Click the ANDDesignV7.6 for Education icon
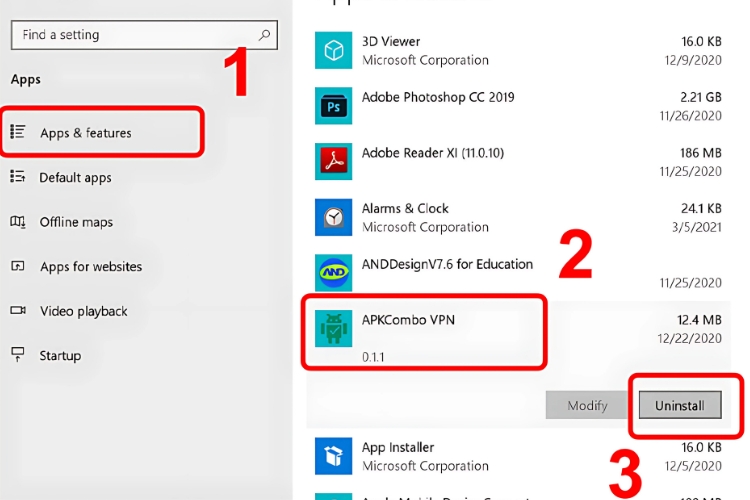The width and height of the screenshot is (750, 500). 333,273
